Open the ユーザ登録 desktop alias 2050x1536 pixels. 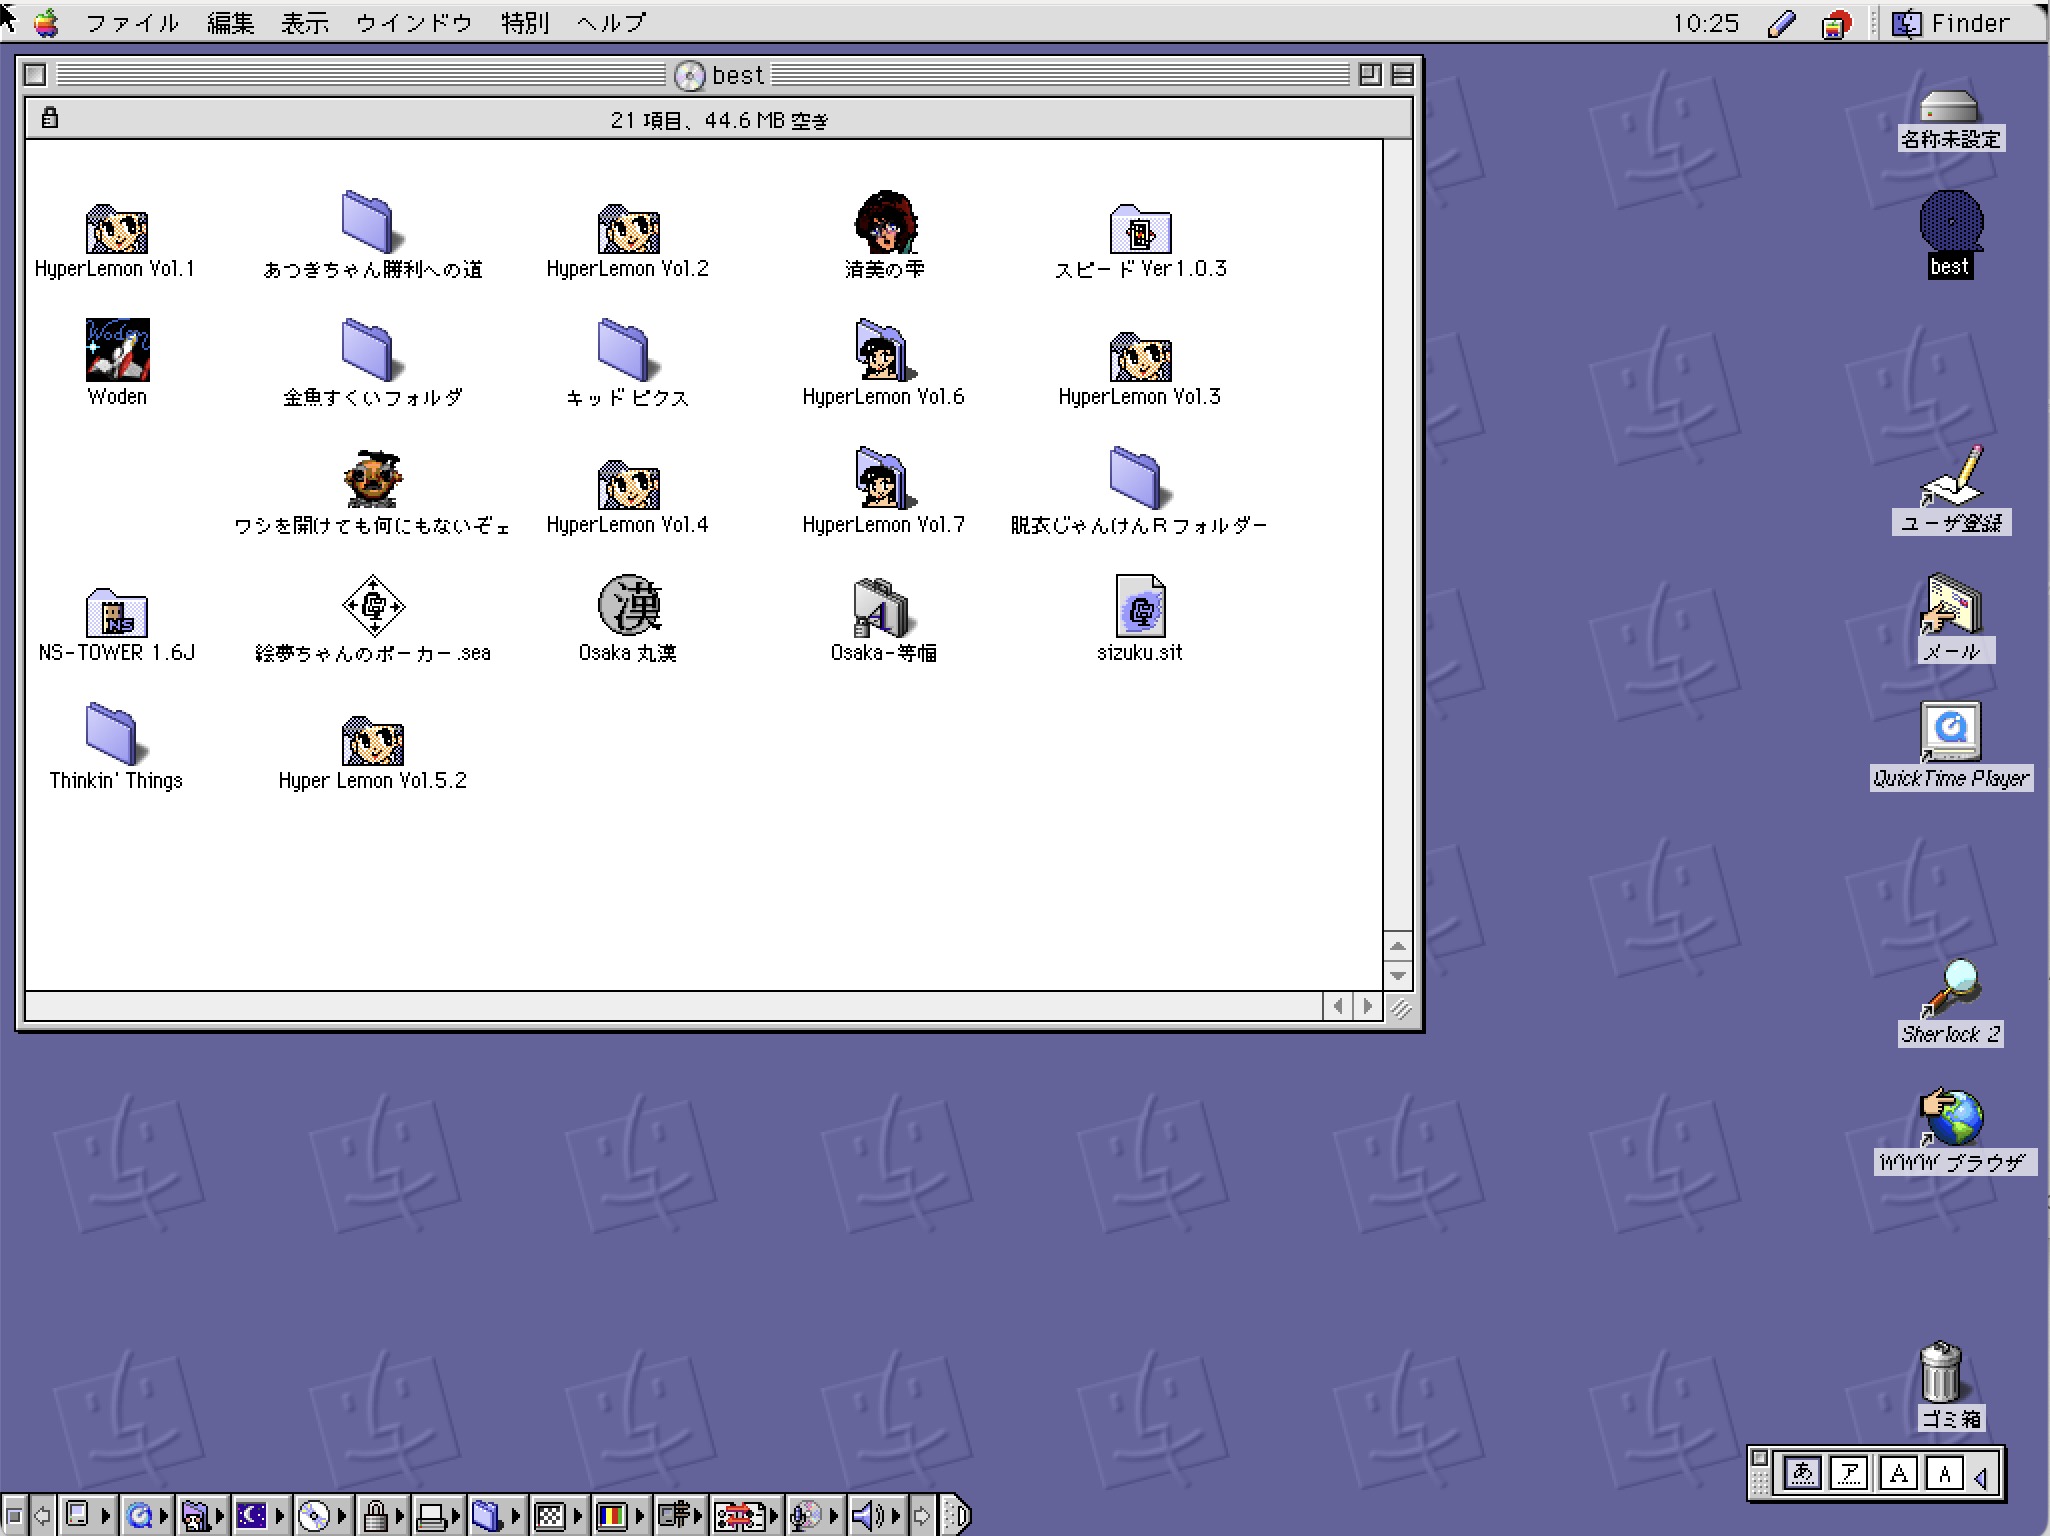coord(1951,477)
